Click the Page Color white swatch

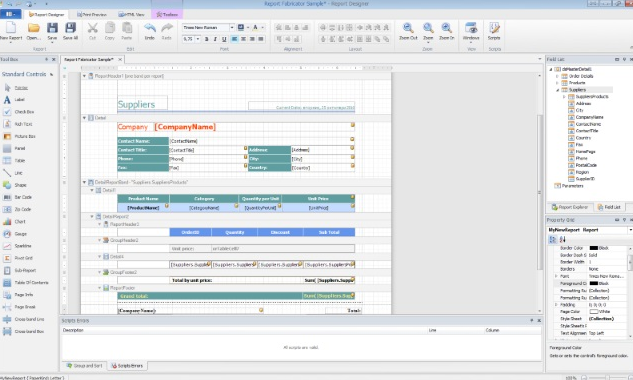point(593,312)
